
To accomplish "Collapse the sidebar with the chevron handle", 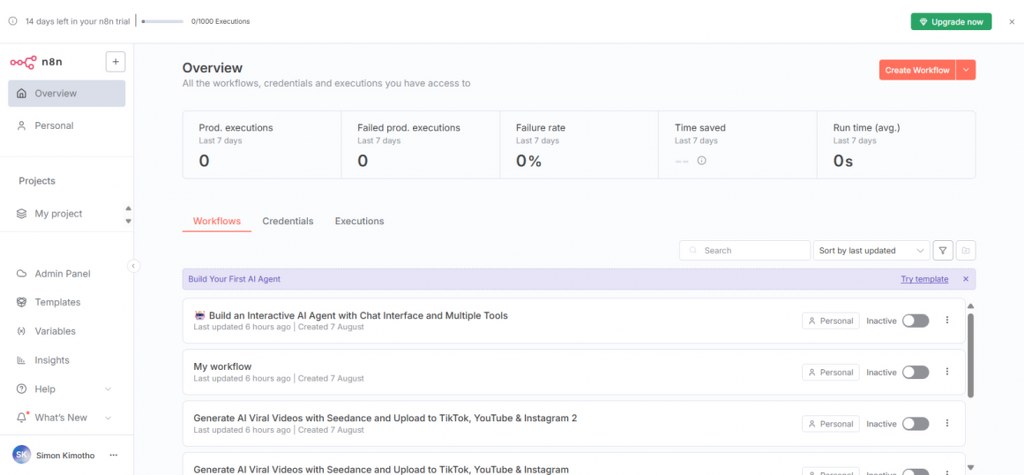I will pyautogui.click(x=133, y=266).
